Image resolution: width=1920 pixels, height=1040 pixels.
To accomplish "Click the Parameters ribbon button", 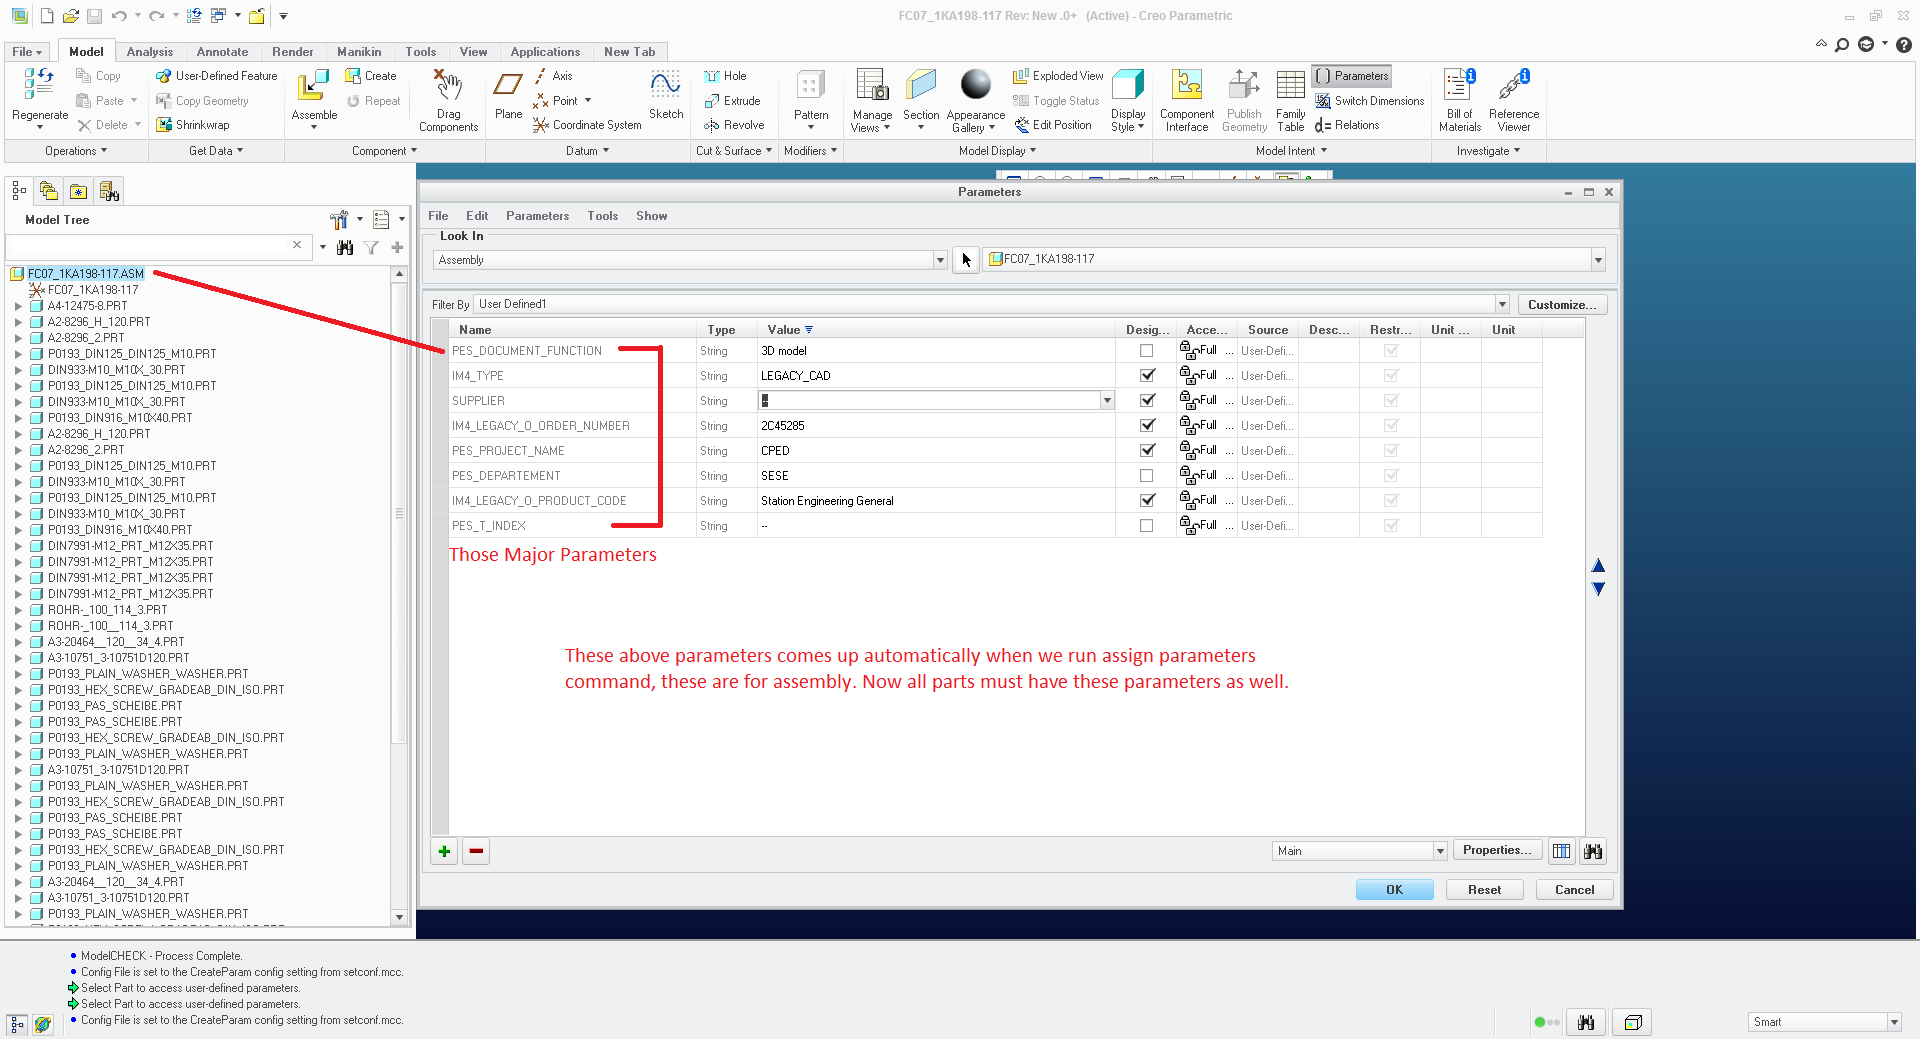I will tap(1352, 76).
